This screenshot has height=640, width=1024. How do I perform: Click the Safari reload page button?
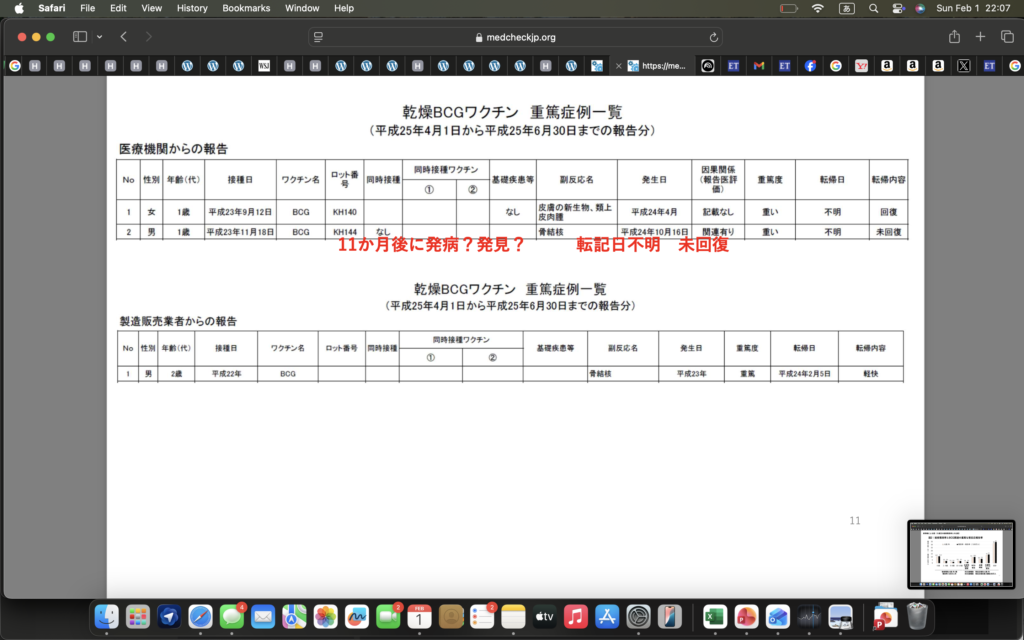coord(713,37)
